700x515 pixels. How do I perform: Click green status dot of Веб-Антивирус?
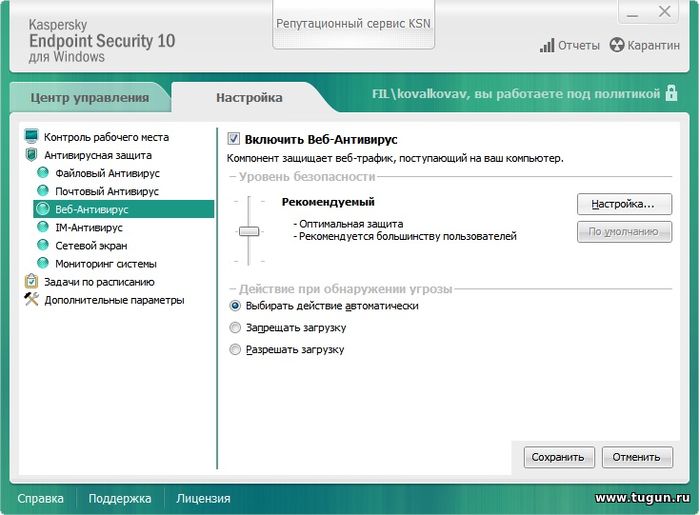coord(43,209)
